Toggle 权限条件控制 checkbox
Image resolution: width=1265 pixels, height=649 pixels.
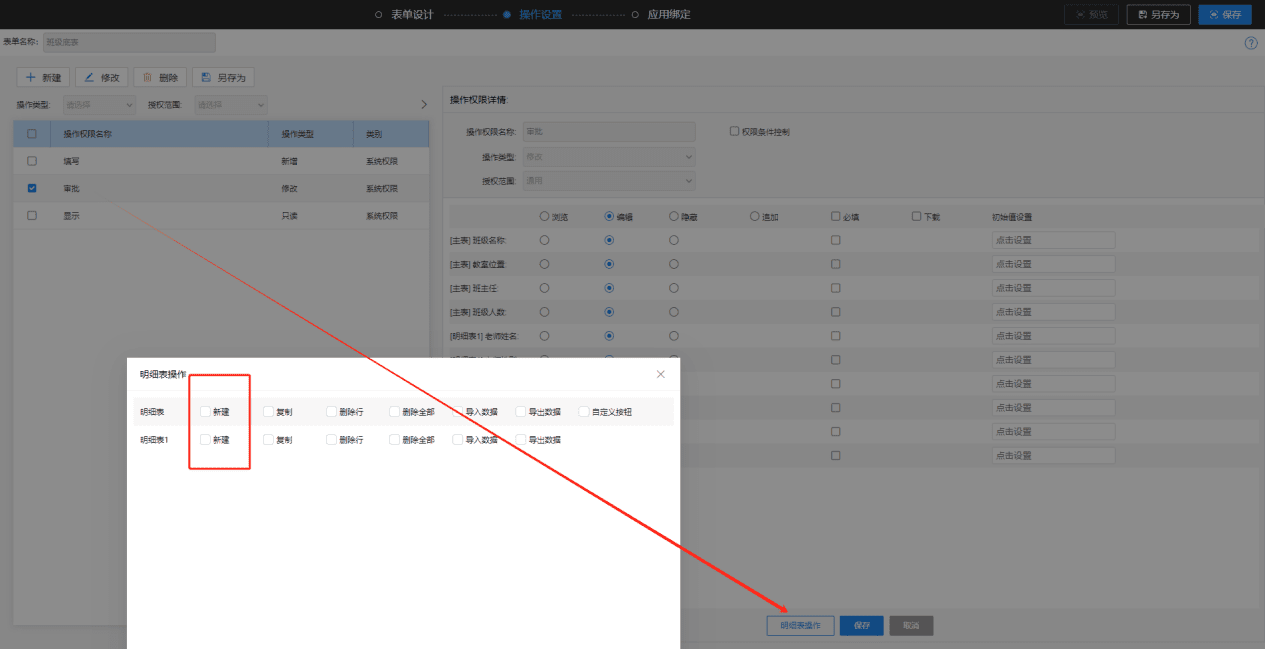tap(734, 131)
